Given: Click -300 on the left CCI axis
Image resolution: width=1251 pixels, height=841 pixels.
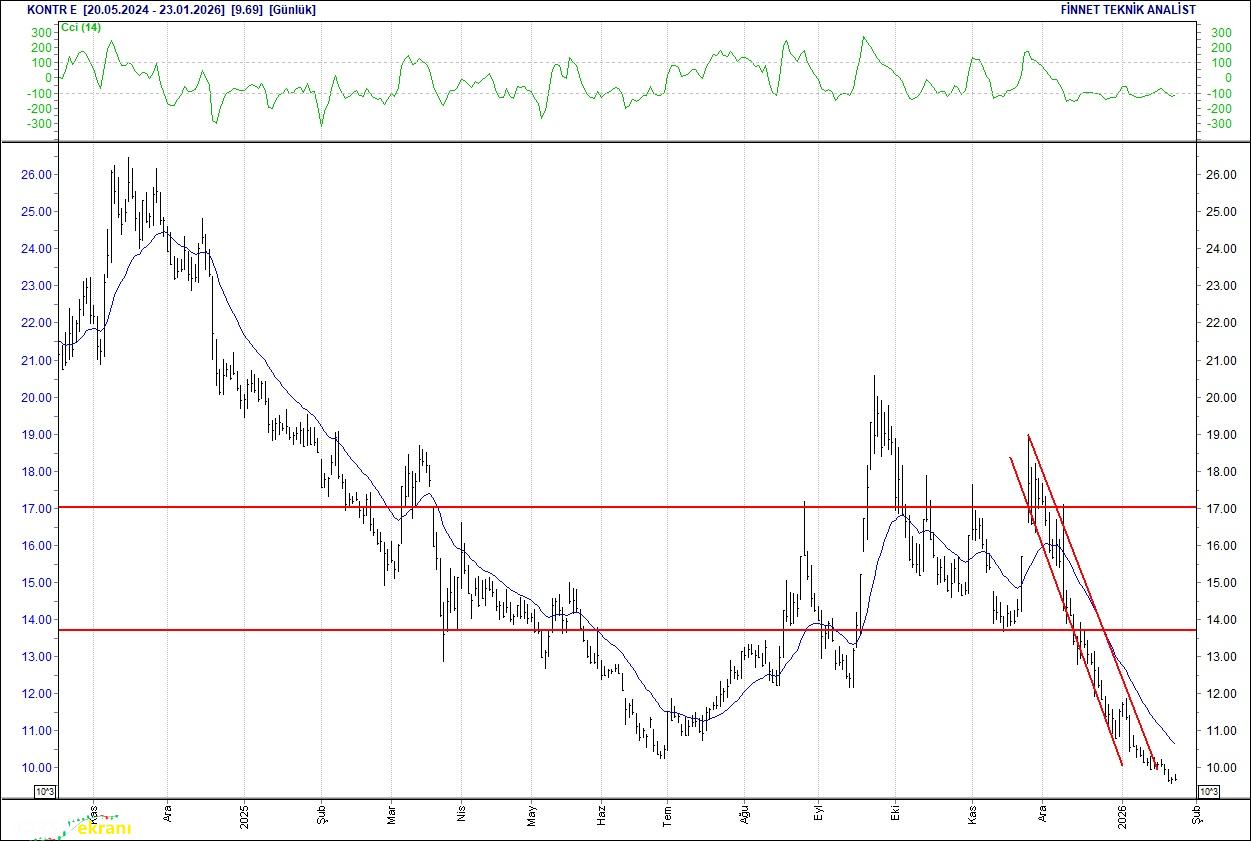Looking at the screenshot, I should click(38, 124).
